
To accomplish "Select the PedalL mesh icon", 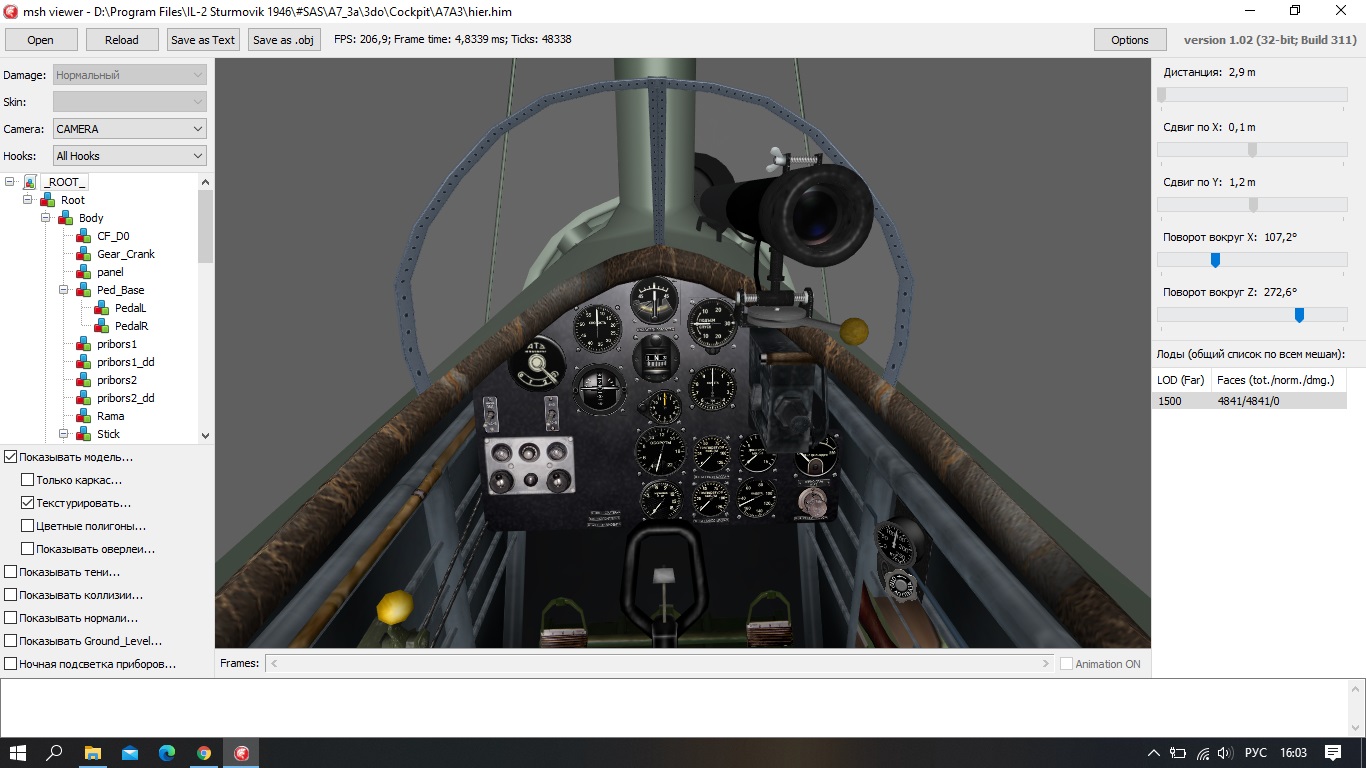I will 102,308.
